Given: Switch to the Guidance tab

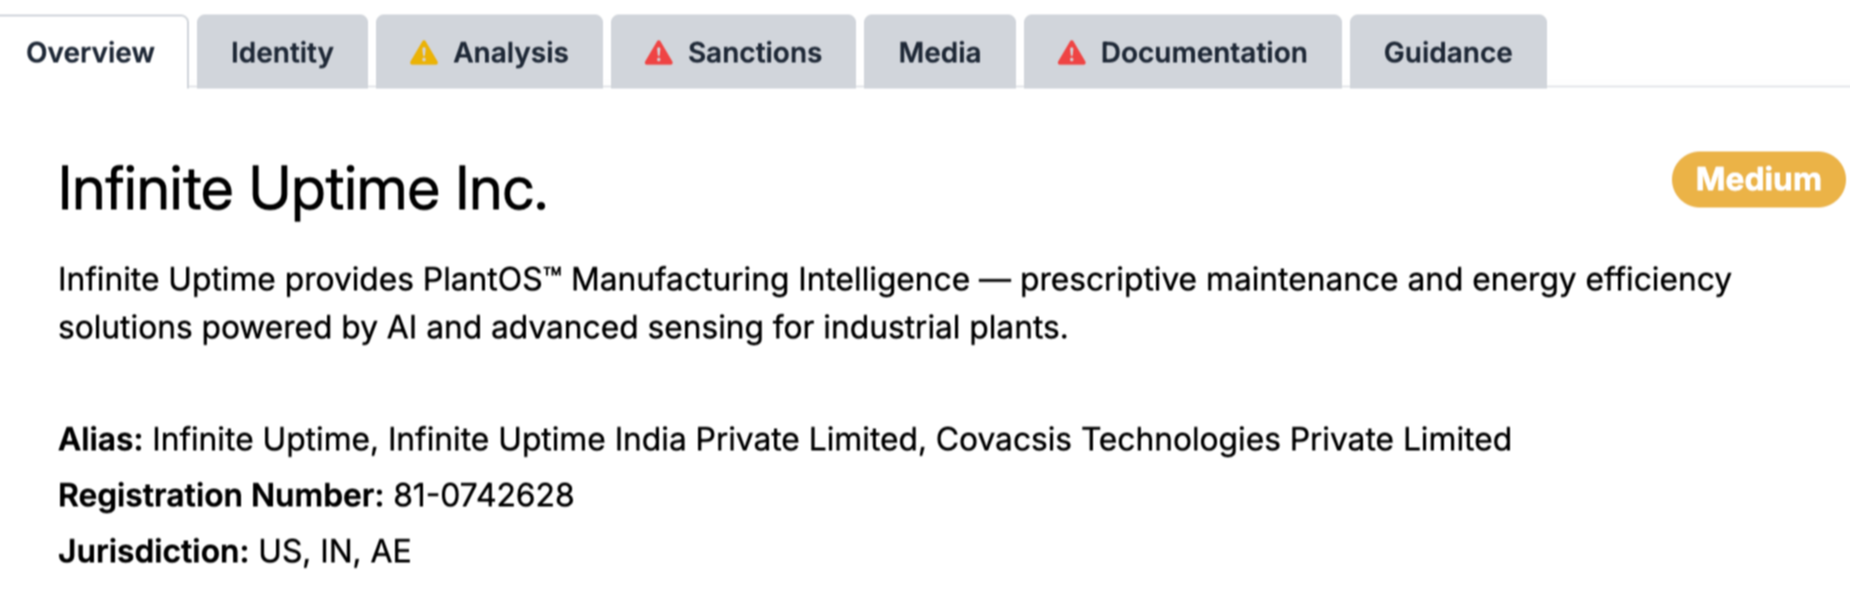Looking at the screenshot, I should pos(1446,54).
